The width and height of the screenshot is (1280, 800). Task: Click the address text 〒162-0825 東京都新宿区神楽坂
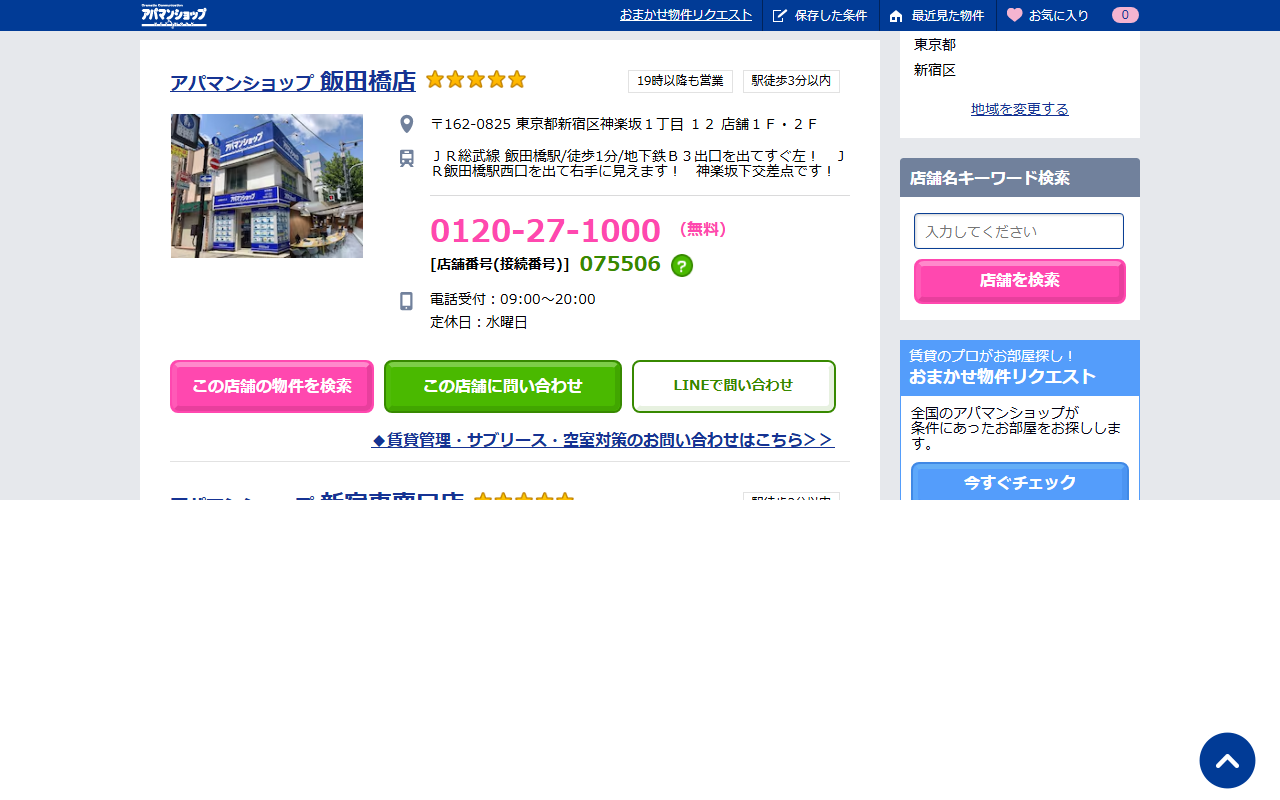click(x=624, y=124)
